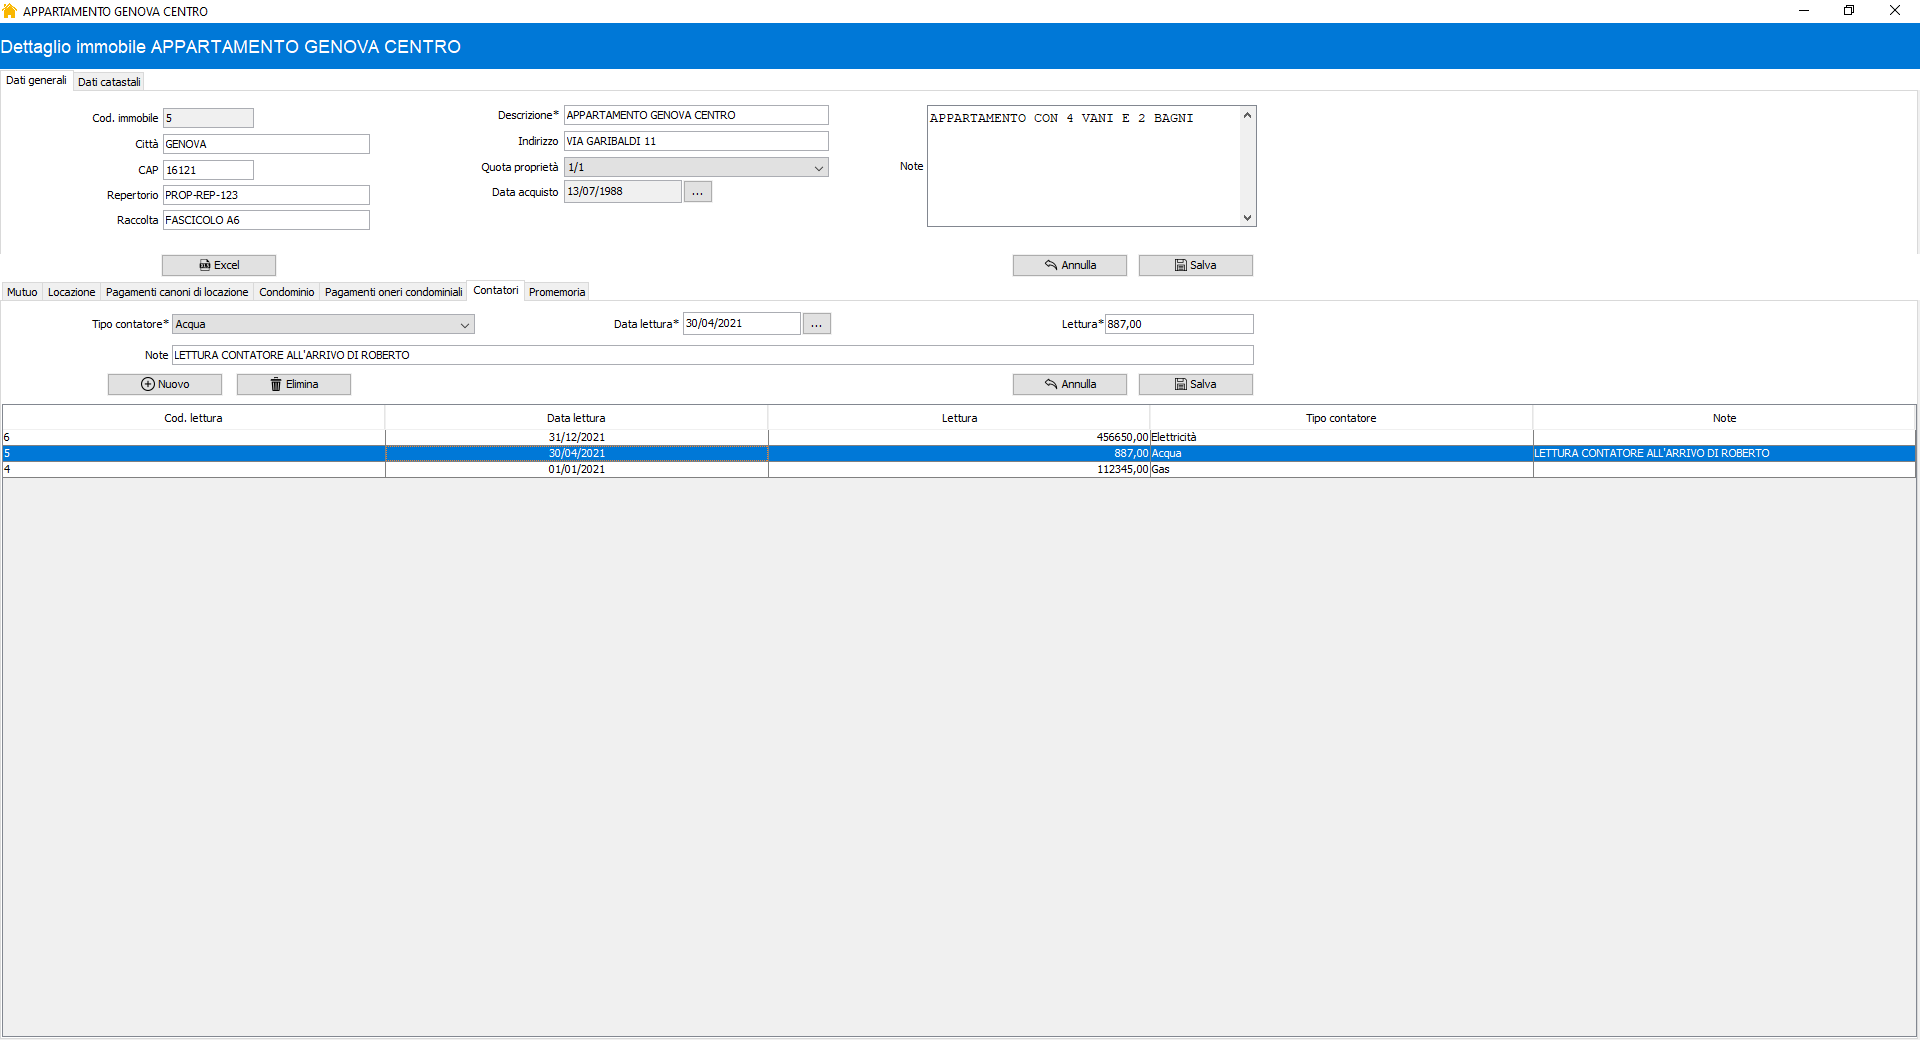Go to the Condominio tab
Image resolution: width=1920 pixels, height=1040 pixels.
286,292
